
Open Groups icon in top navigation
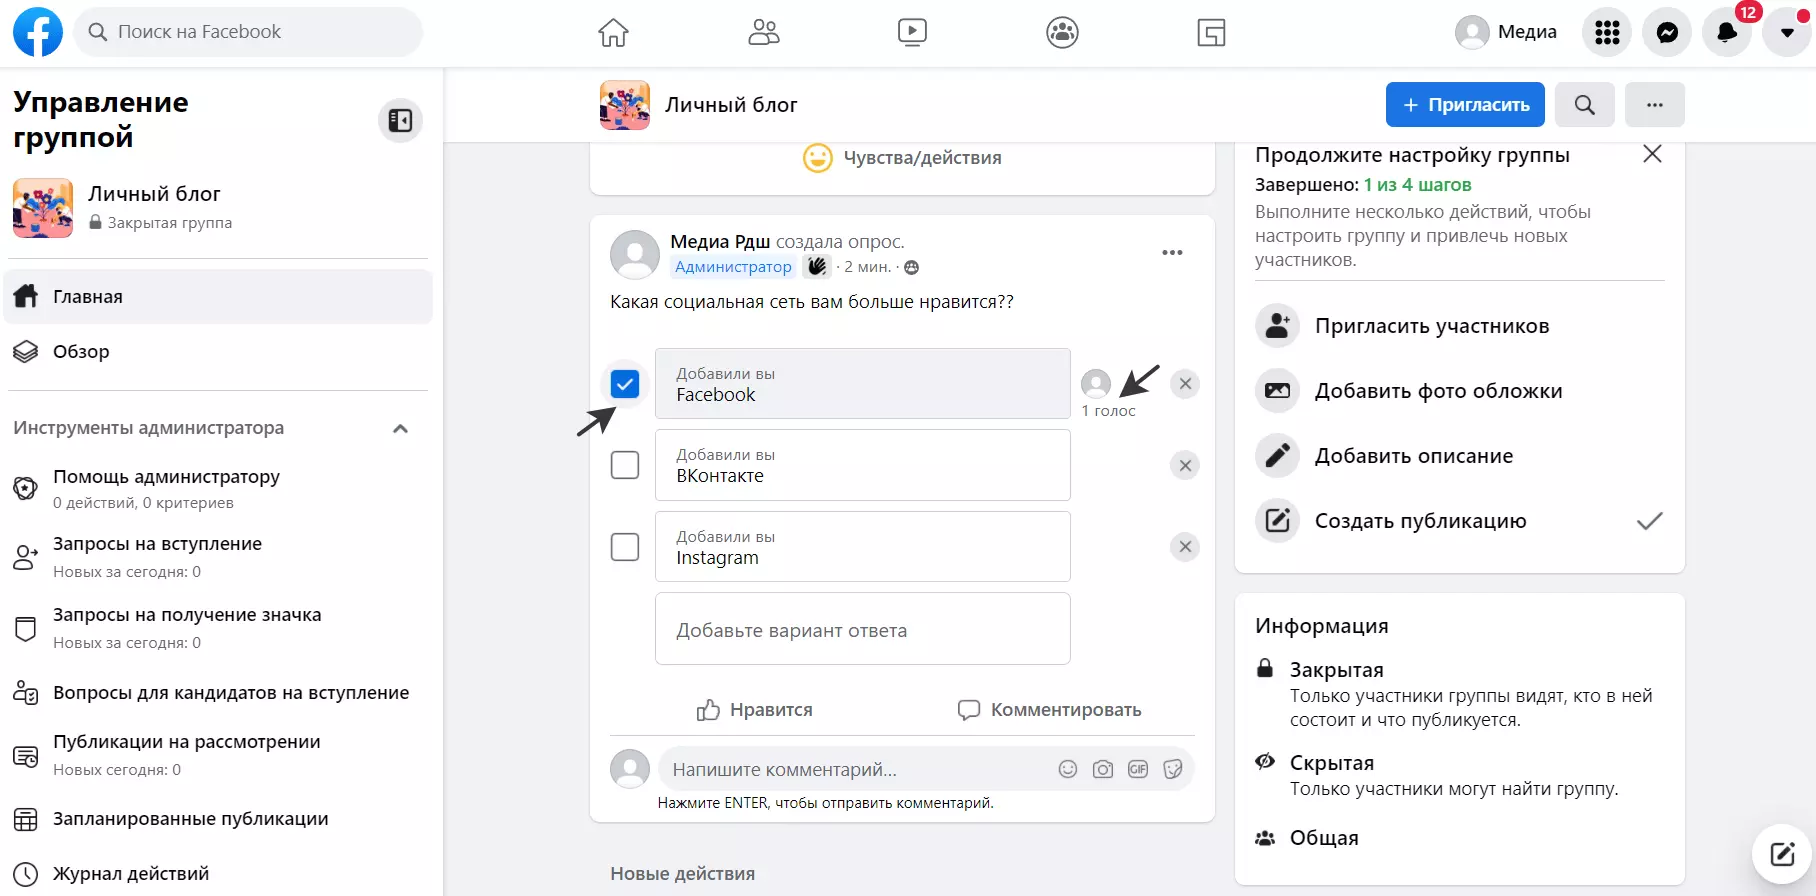(x=1062, y=33)
